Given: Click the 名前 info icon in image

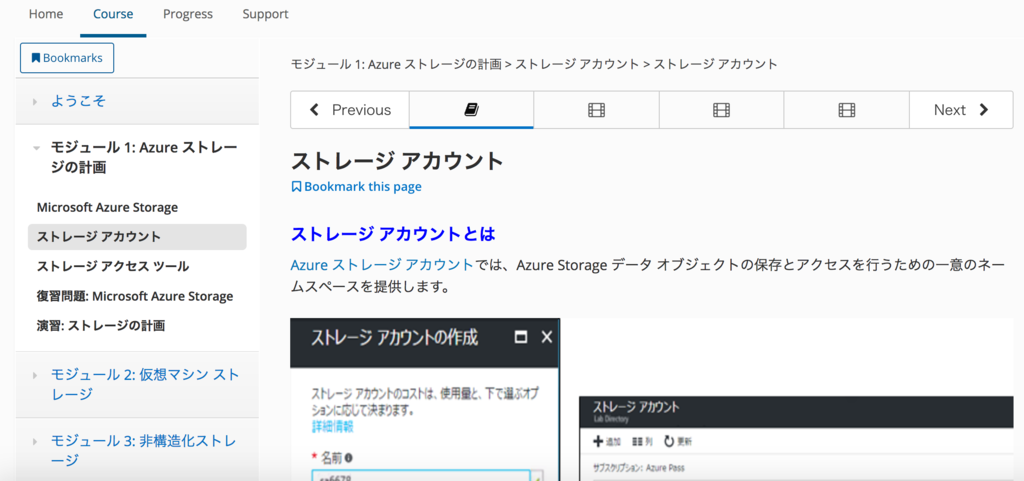Looking at the screenshot, I should coord(349,458).
